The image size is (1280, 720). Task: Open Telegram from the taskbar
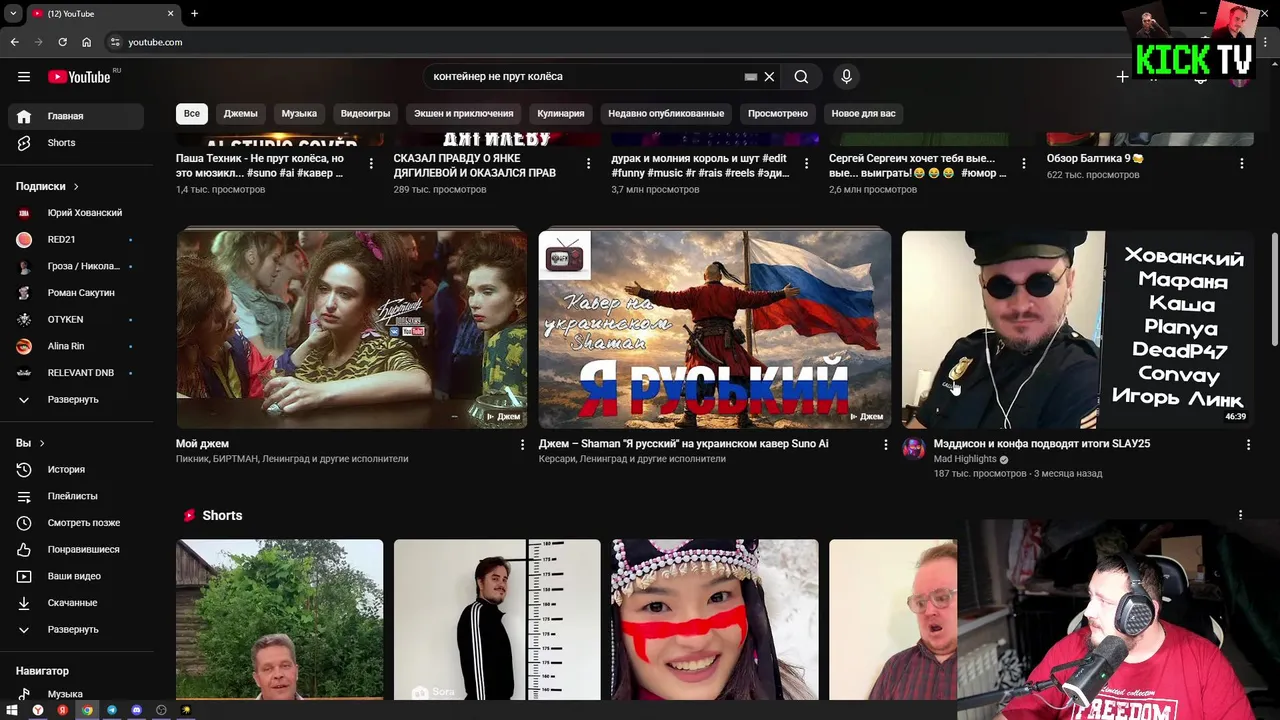(112, 710)
